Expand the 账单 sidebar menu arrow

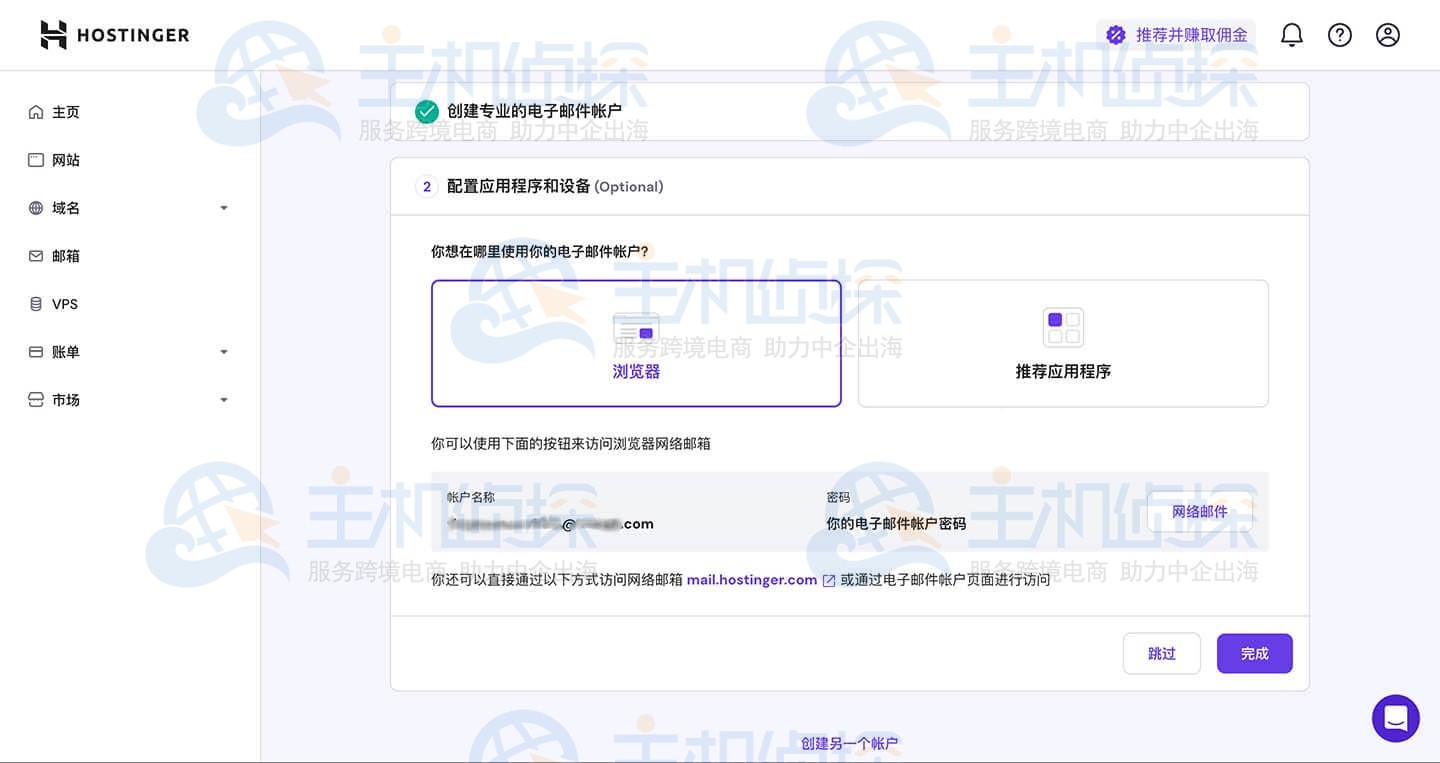pos(224,352)
